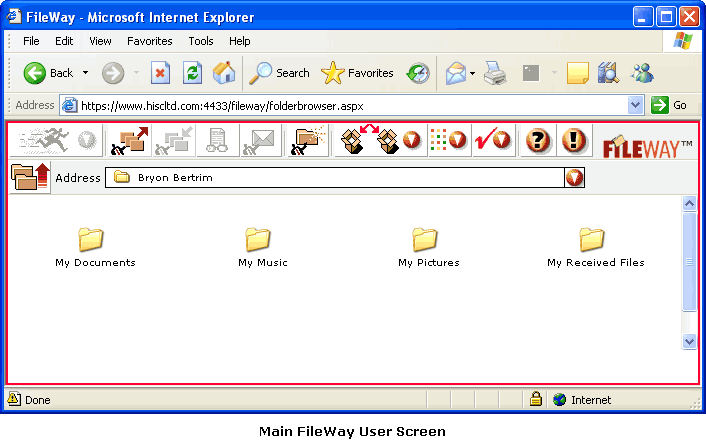
Task: Click the Go button
Action: coord(670,105)
